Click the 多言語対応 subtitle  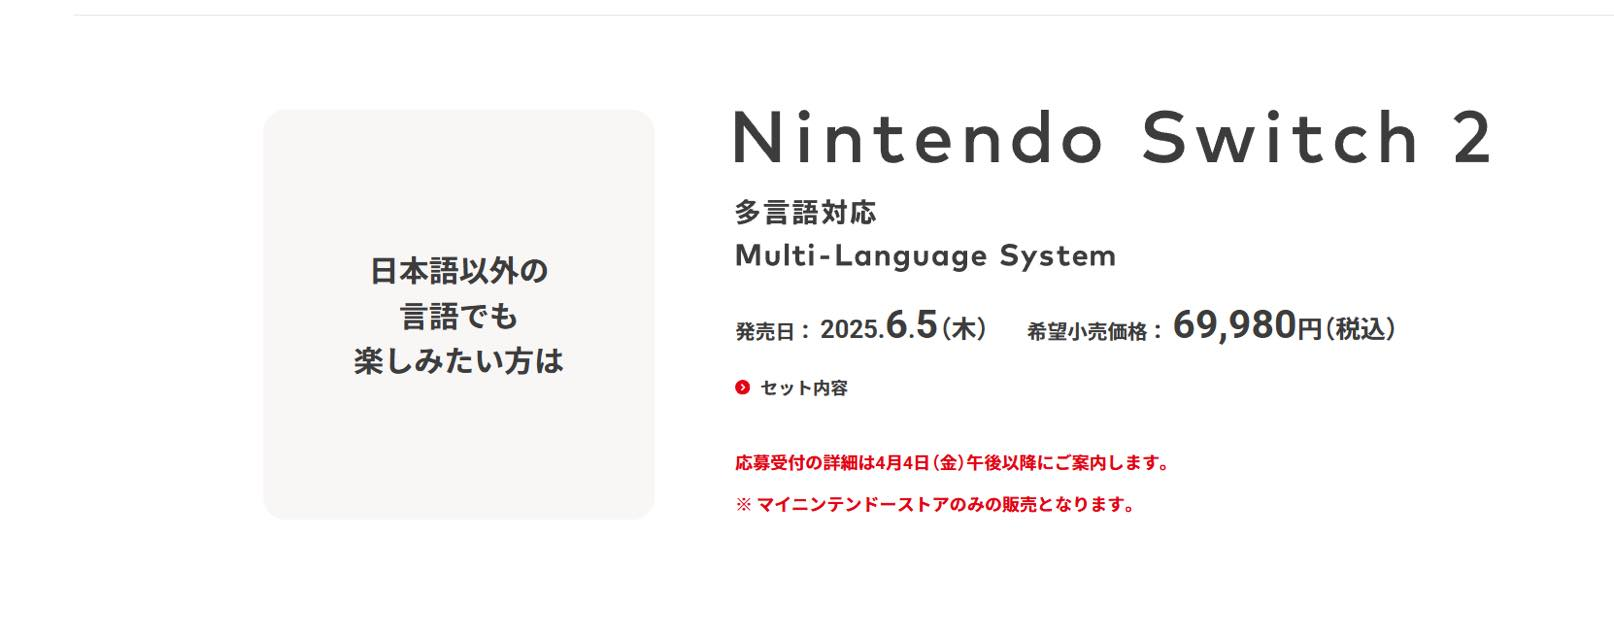point(805,212)
